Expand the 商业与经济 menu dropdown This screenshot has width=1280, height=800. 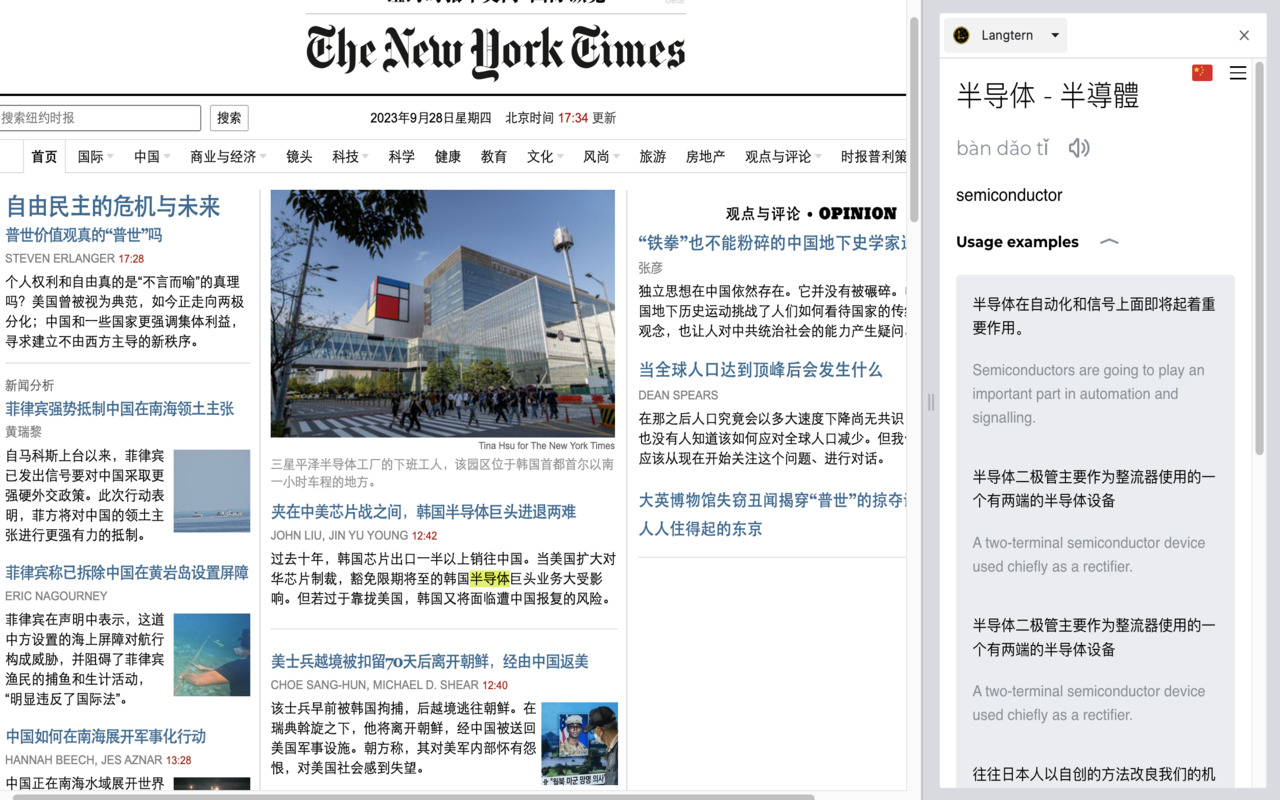coord(227,156)
